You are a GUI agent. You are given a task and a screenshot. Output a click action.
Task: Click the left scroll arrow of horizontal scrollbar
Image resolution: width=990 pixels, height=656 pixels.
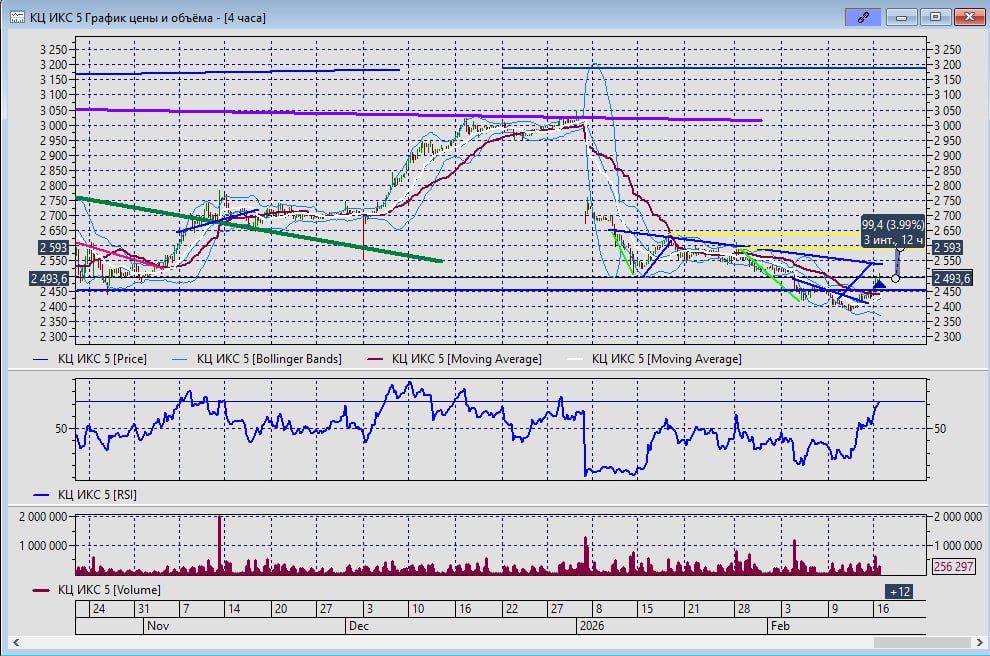pyautogui.click(x=14, y=642)
